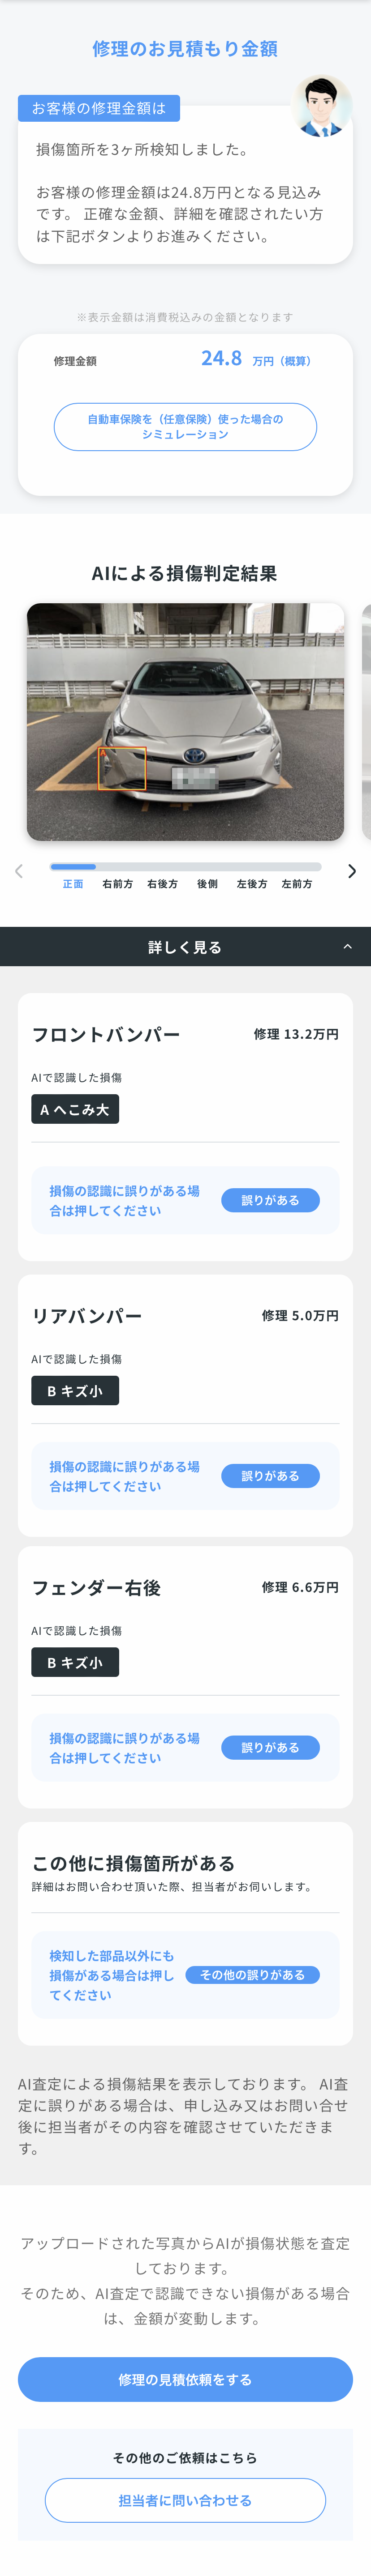
Task: Open the 自動車保険 simulation button
Action: [x=185, y=427]
